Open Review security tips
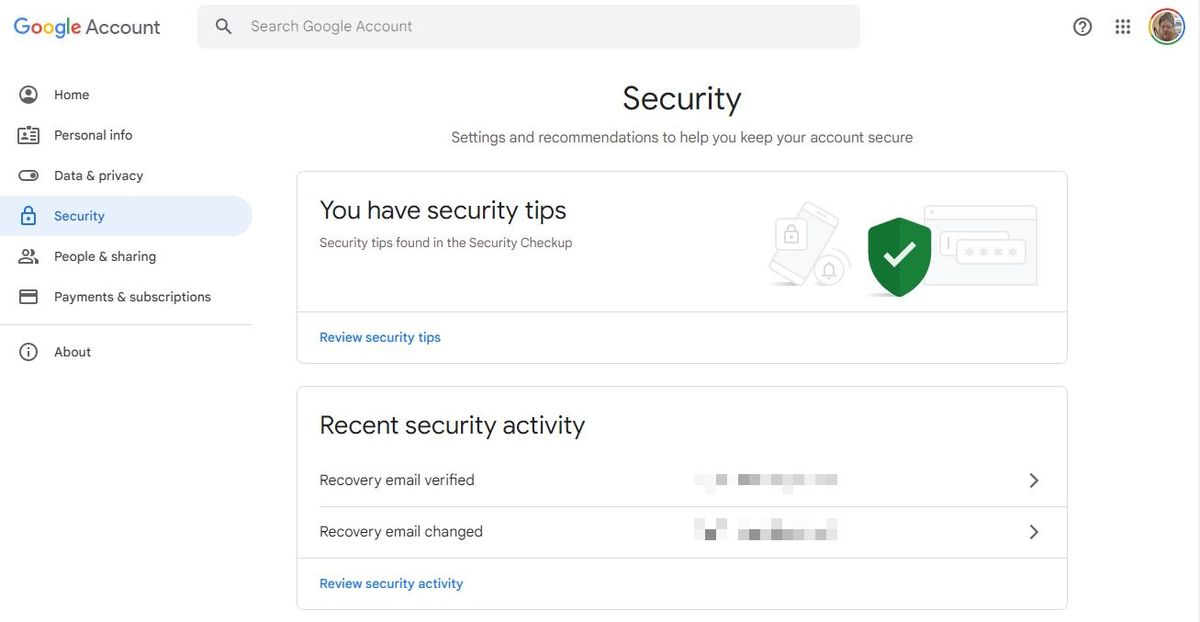 [379, 336]
